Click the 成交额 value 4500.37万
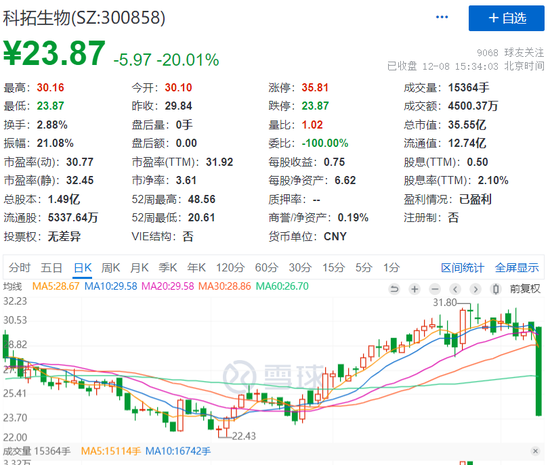 pyautogui.click(x=473, y=106)
